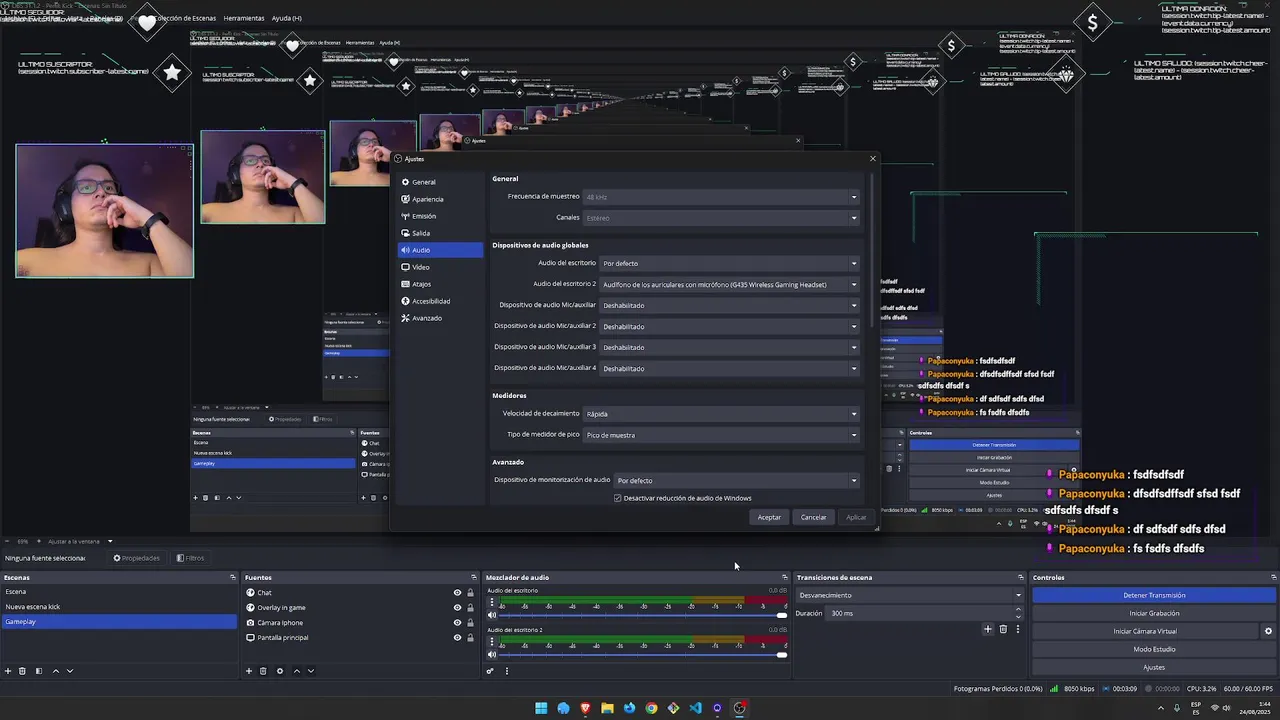Open options dots for Audio del escritorio
Viewport: 1280px width, 720px height.
click(x=492, y=603)
